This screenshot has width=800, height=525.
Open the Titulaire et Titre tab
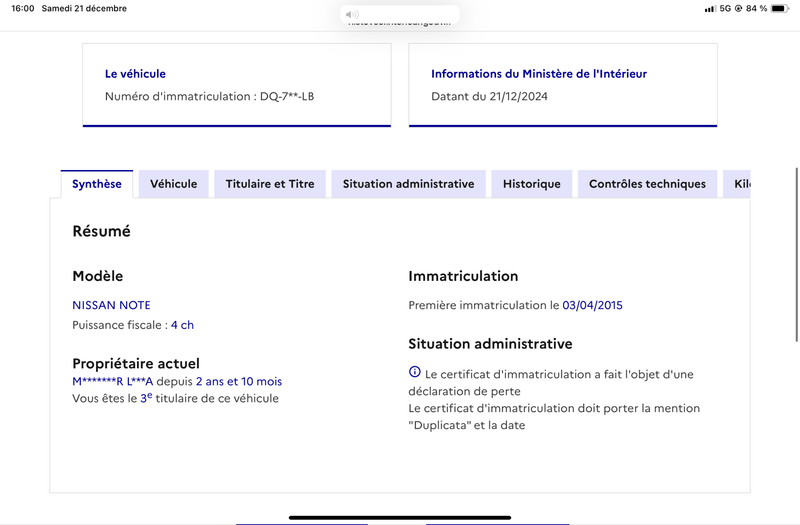point(270,184)
